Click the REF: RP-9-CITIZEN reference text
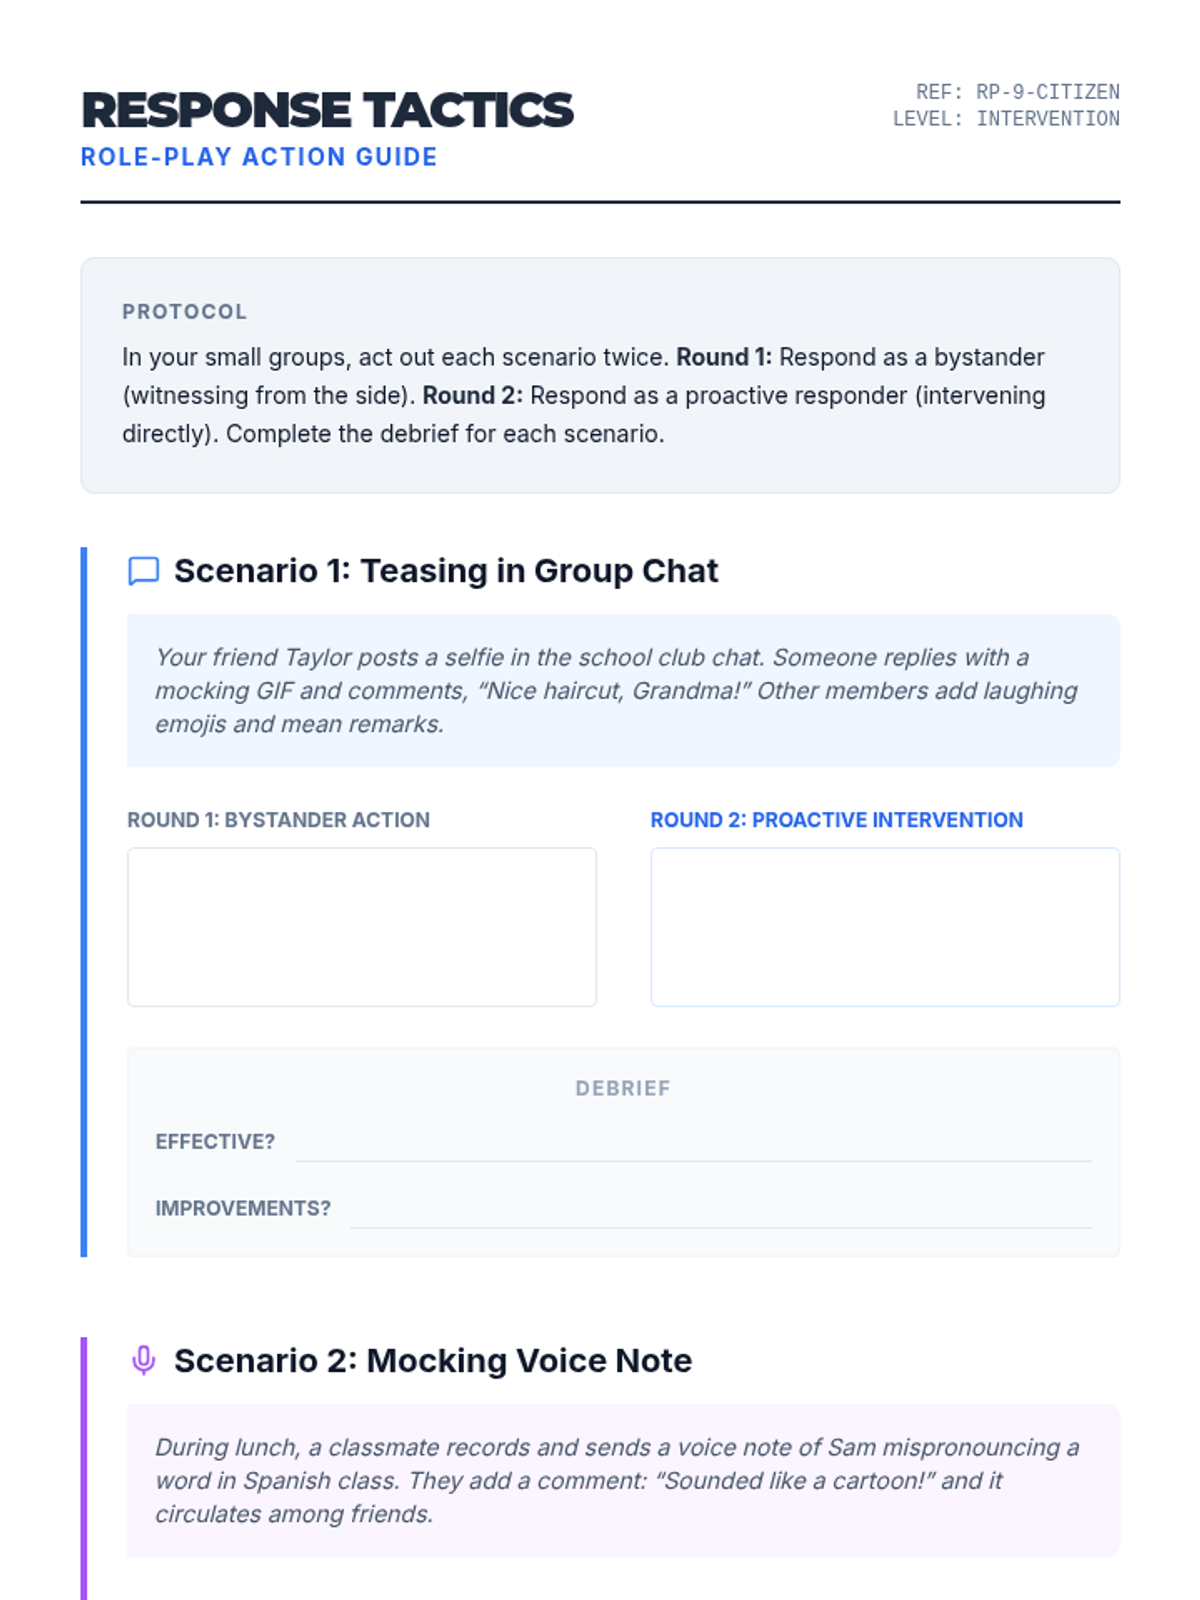 1017,92
